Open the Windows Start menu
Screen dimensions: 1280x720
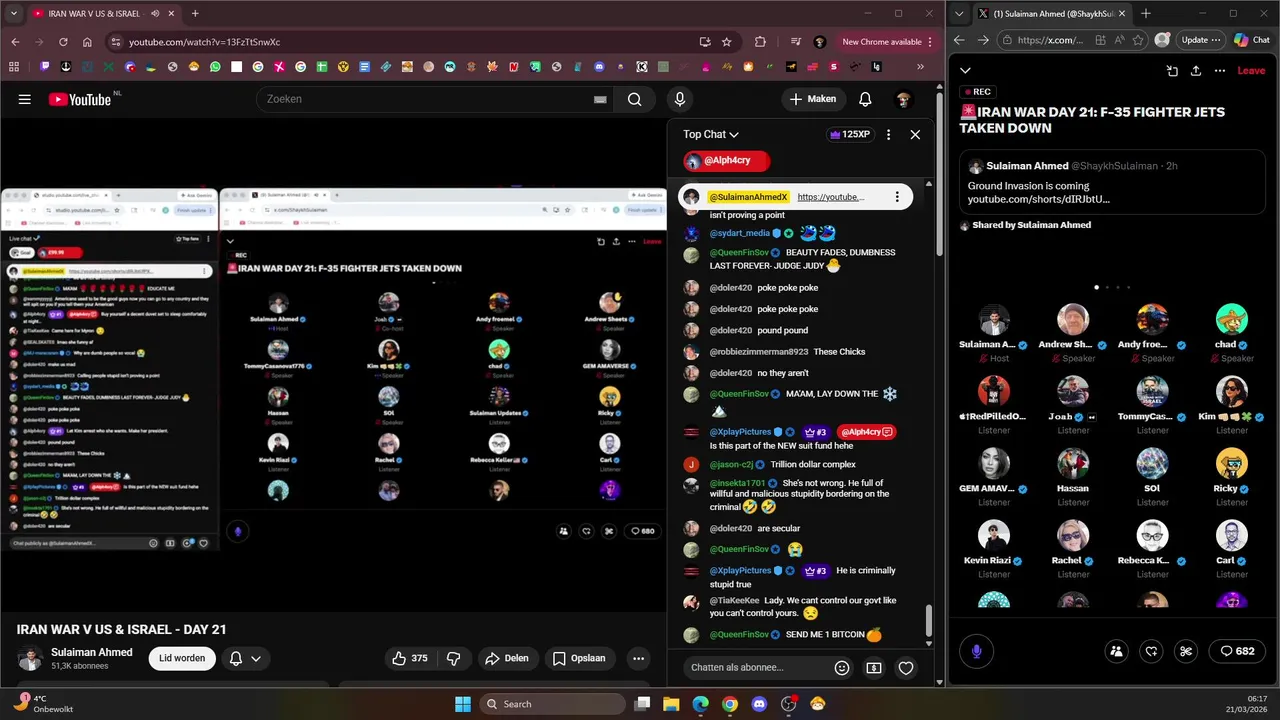coord(463,704)
